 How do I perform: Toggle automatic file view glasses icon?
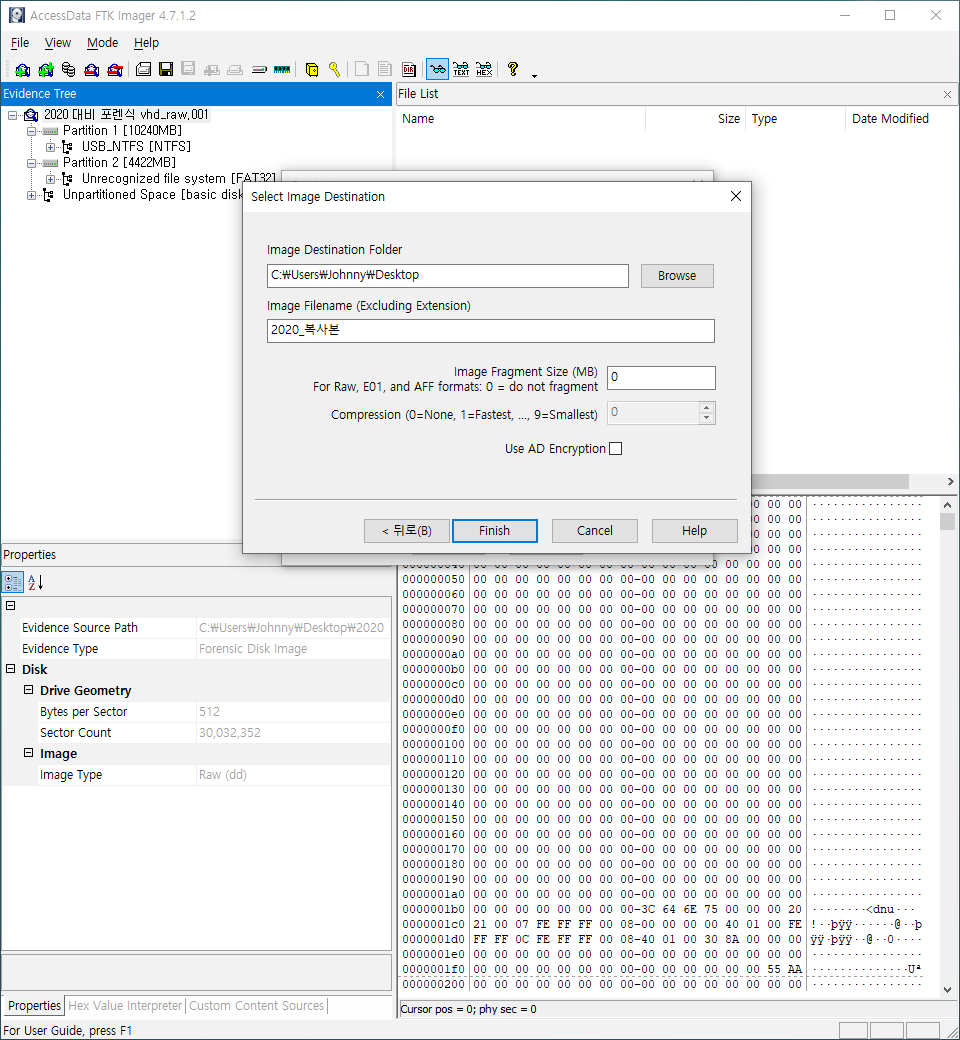[x=437, y=70]
